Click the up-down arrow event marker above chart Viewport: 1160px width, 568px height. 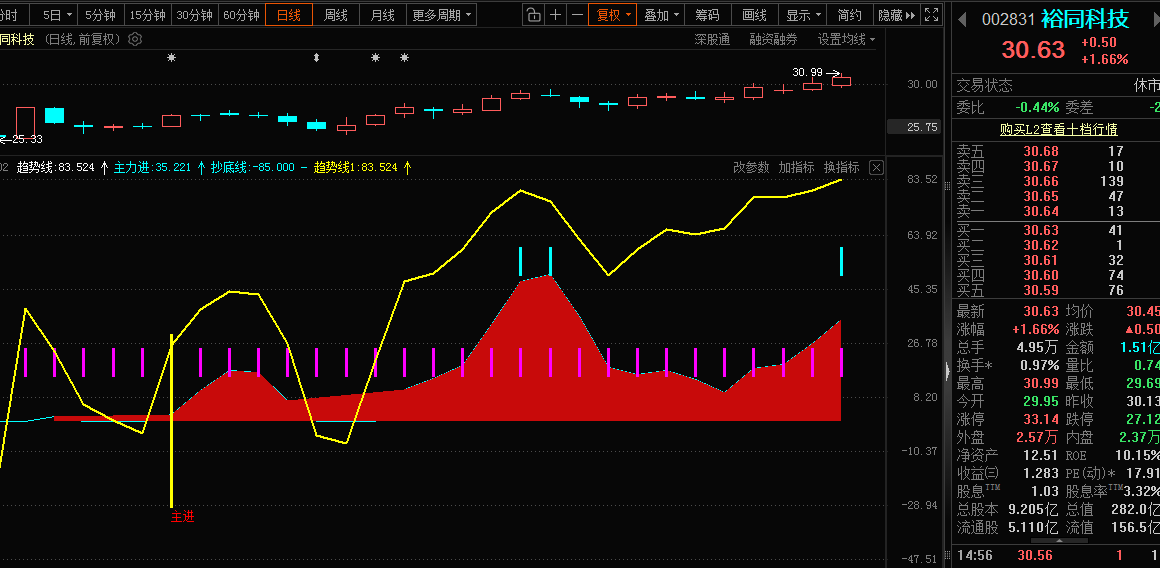317,58
